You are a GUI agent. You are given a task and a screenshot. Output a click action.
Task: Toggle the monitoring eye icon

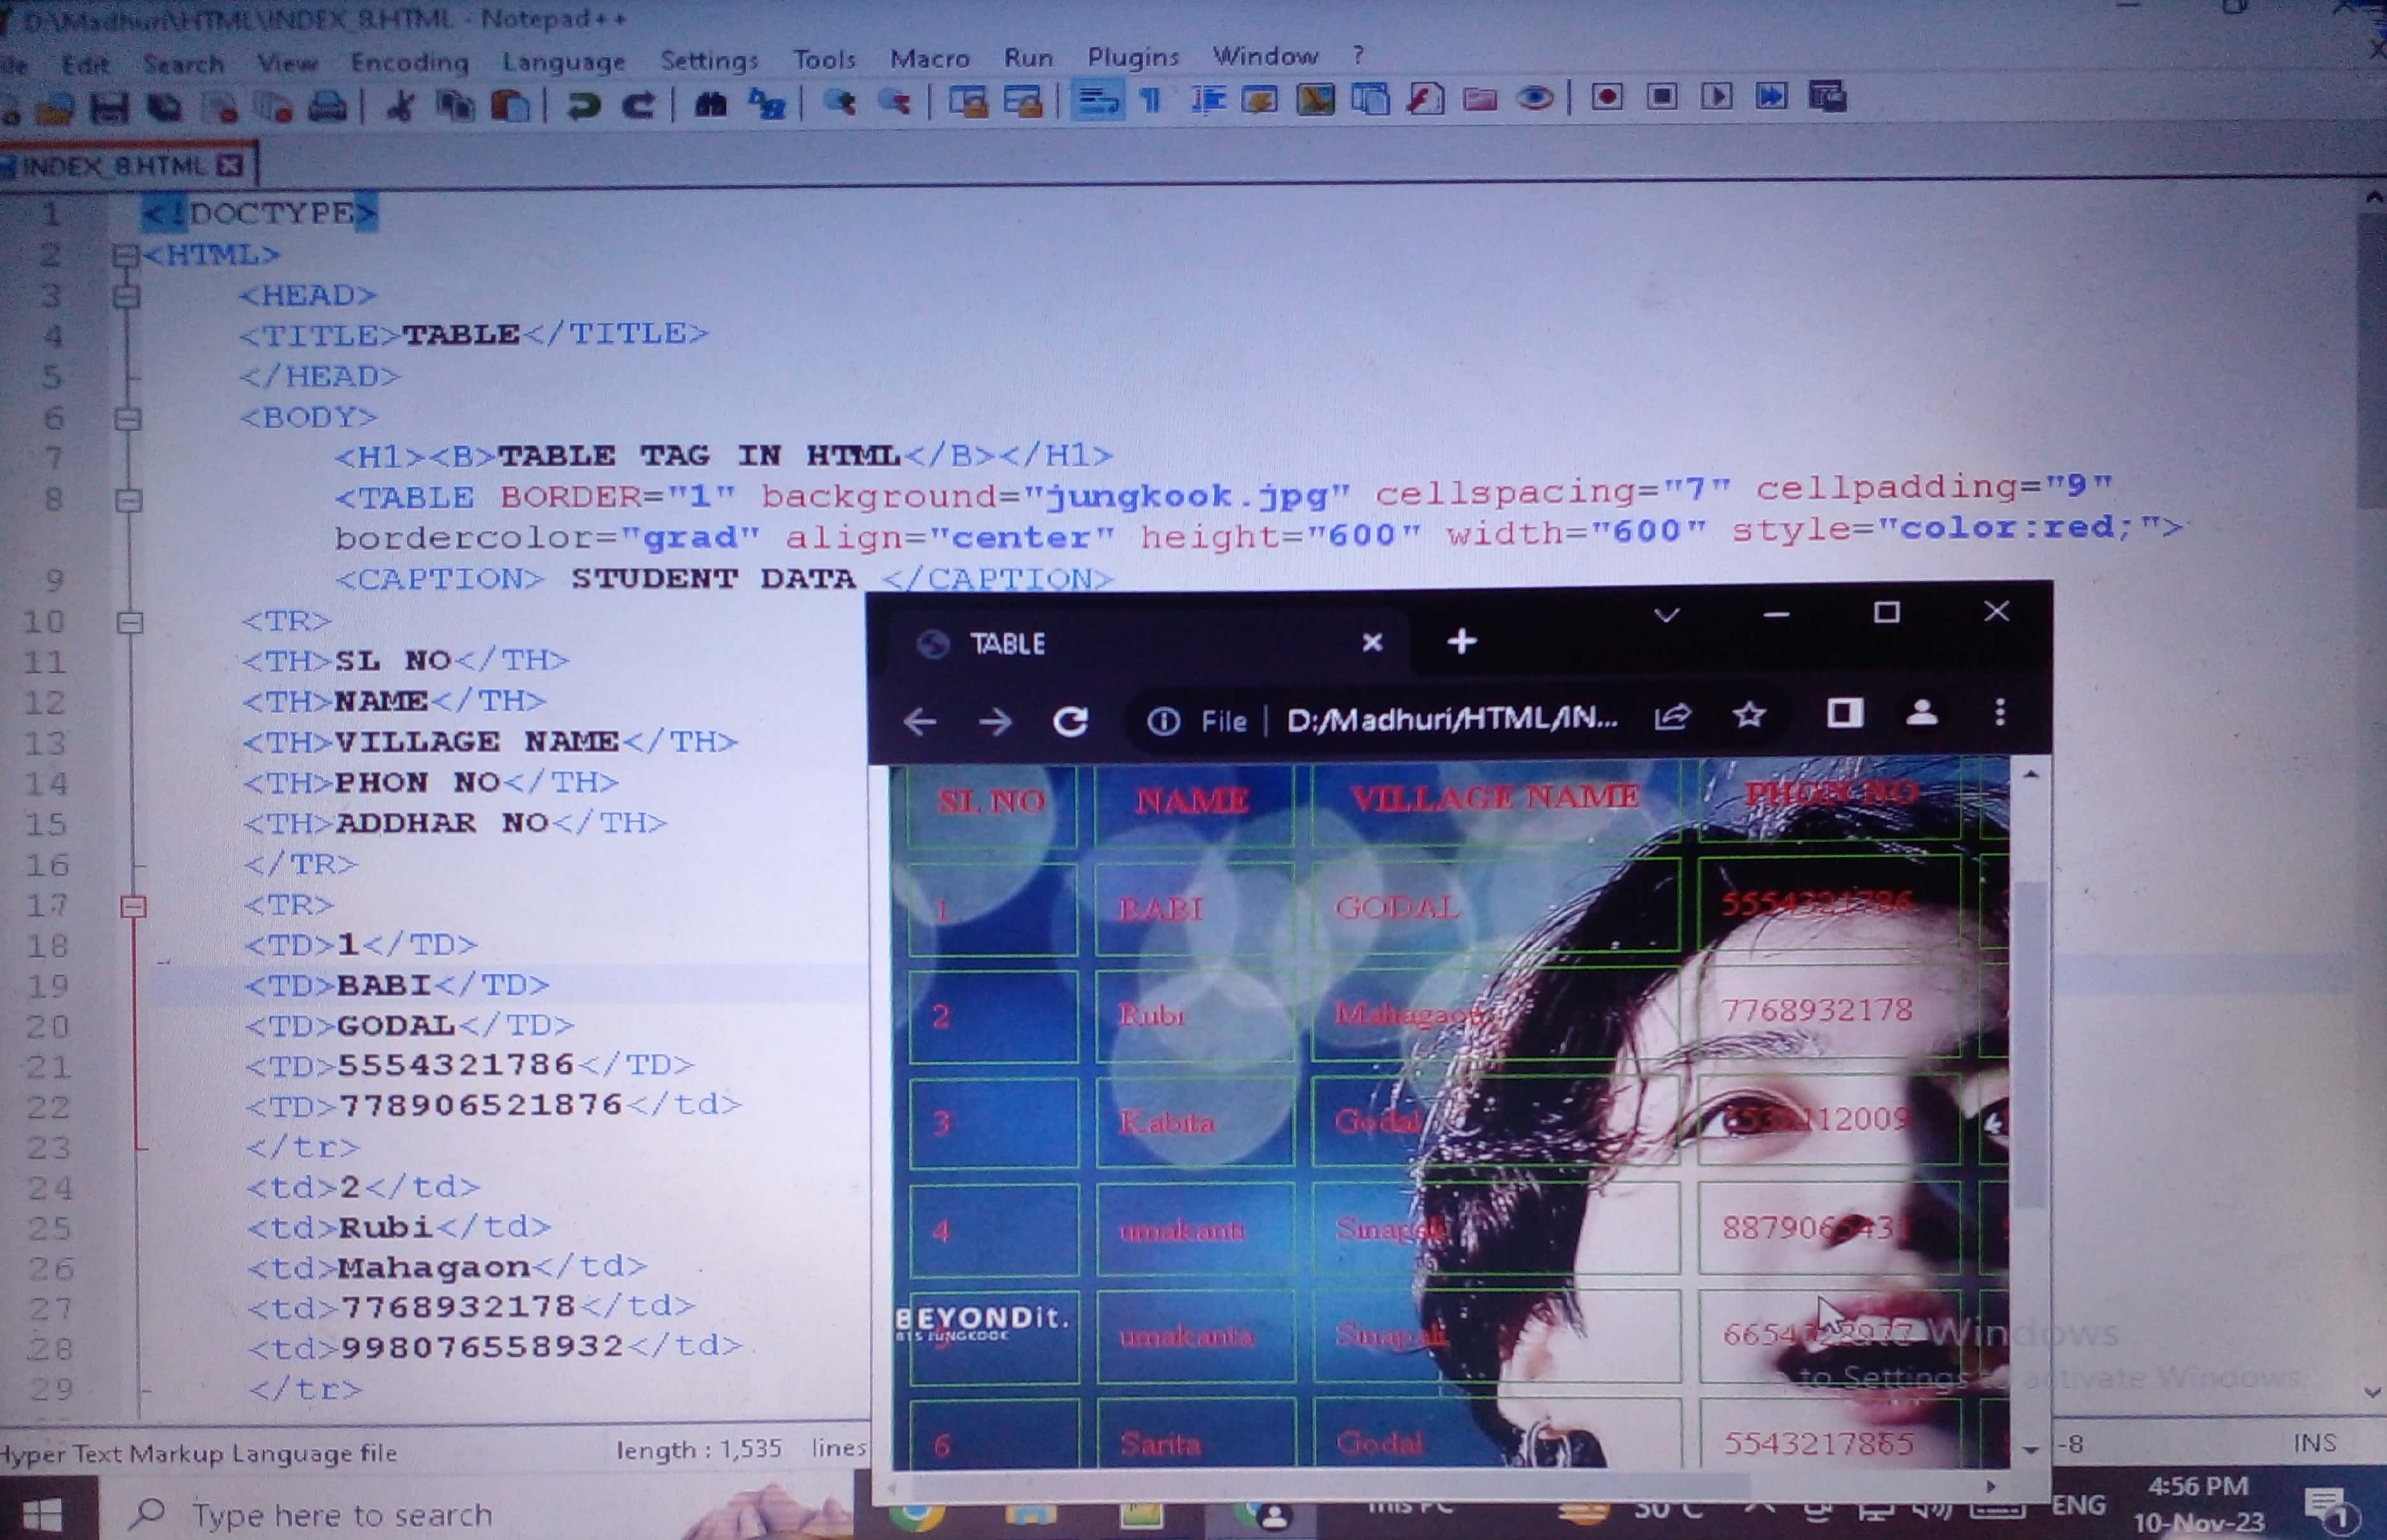tap(1534, 98)
